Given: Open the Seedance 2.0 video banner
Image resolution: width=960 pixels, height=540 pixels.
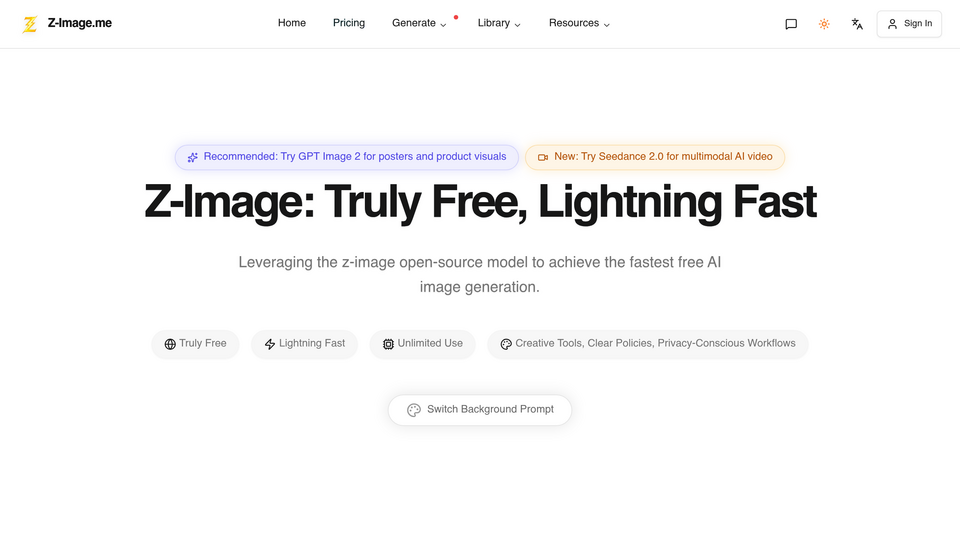Looking at the screenshot, I should pyautogui.click(x=655, y=157).
